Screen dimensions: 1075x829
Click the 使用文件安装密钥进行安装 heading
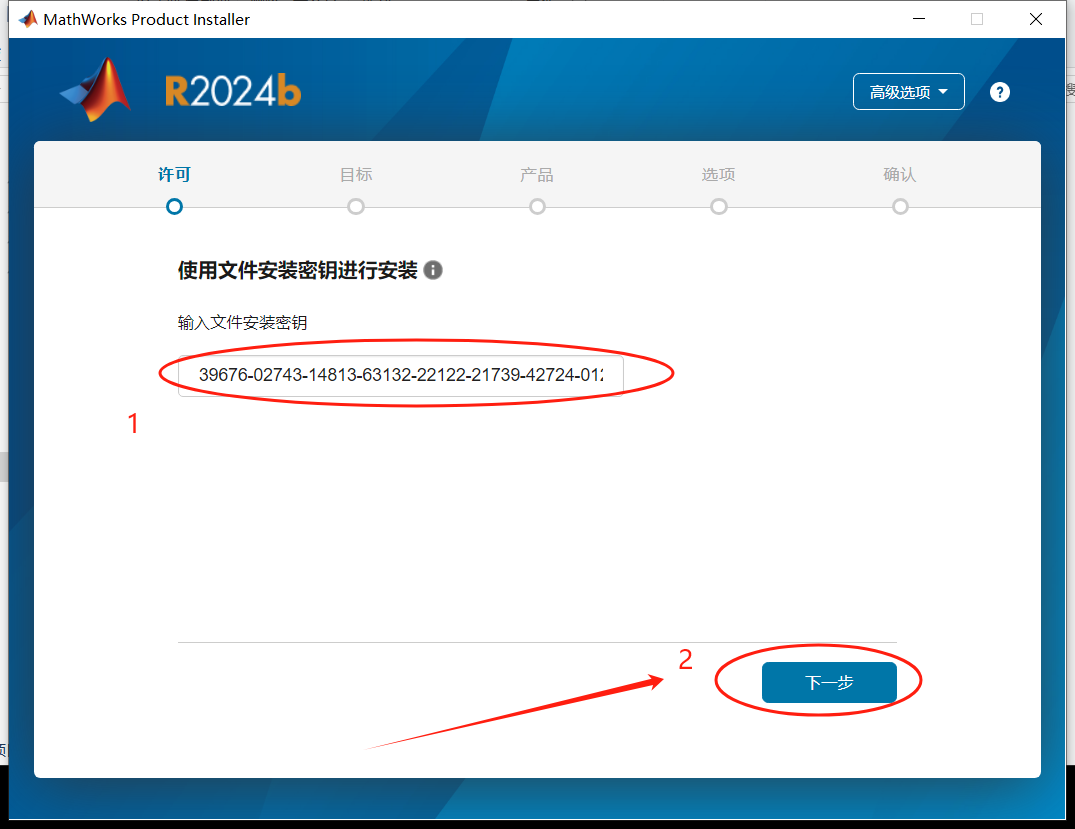coord(298,270)
